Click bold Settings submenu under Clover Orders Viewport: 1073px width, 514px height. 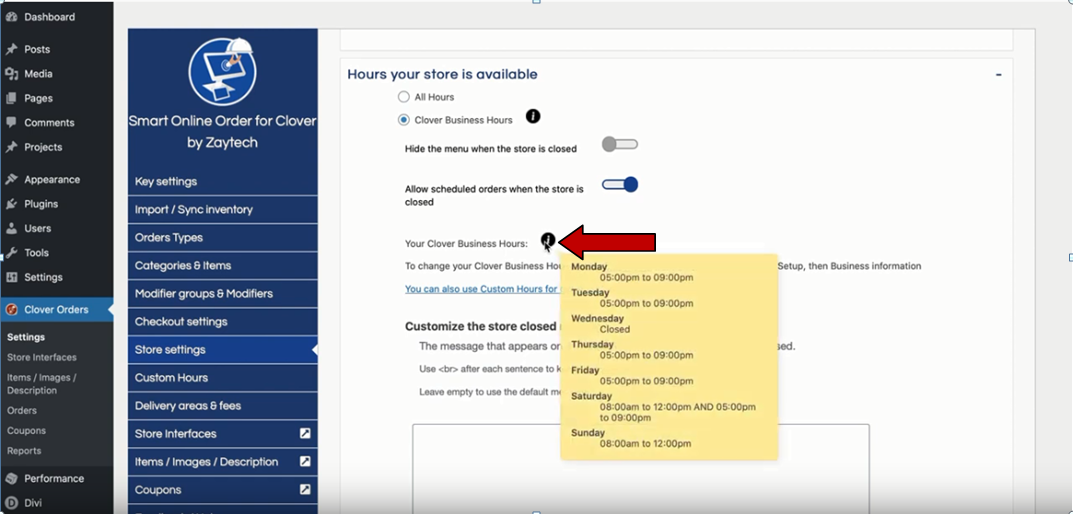[x=26, y=337]
